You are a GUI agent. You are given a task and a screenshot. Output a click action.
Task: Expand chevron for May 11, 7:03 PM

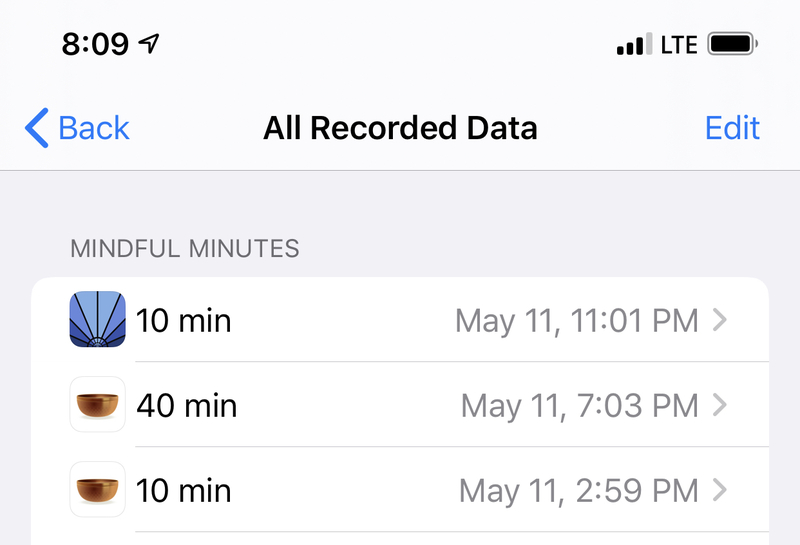720,405
